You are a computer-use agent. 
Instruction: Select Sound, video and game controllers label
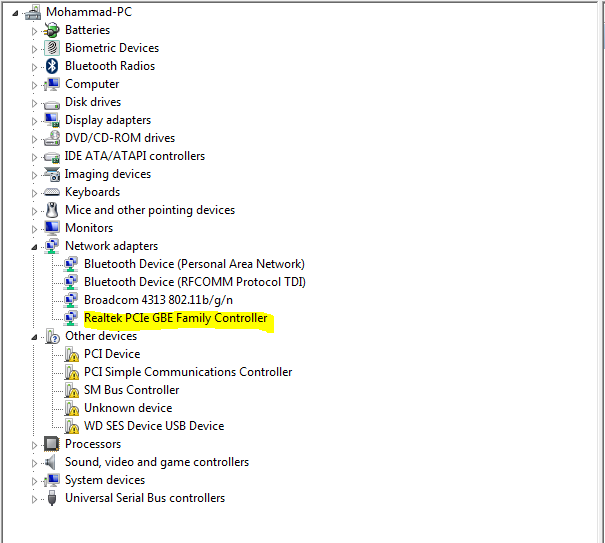[157, 462]
